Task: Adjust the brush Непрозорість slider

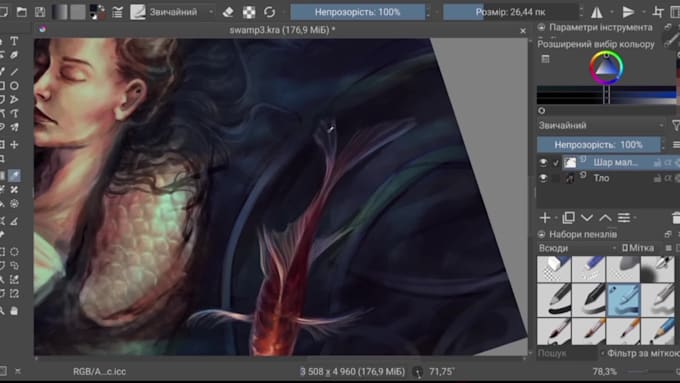Action: click(x=358, y=12)
